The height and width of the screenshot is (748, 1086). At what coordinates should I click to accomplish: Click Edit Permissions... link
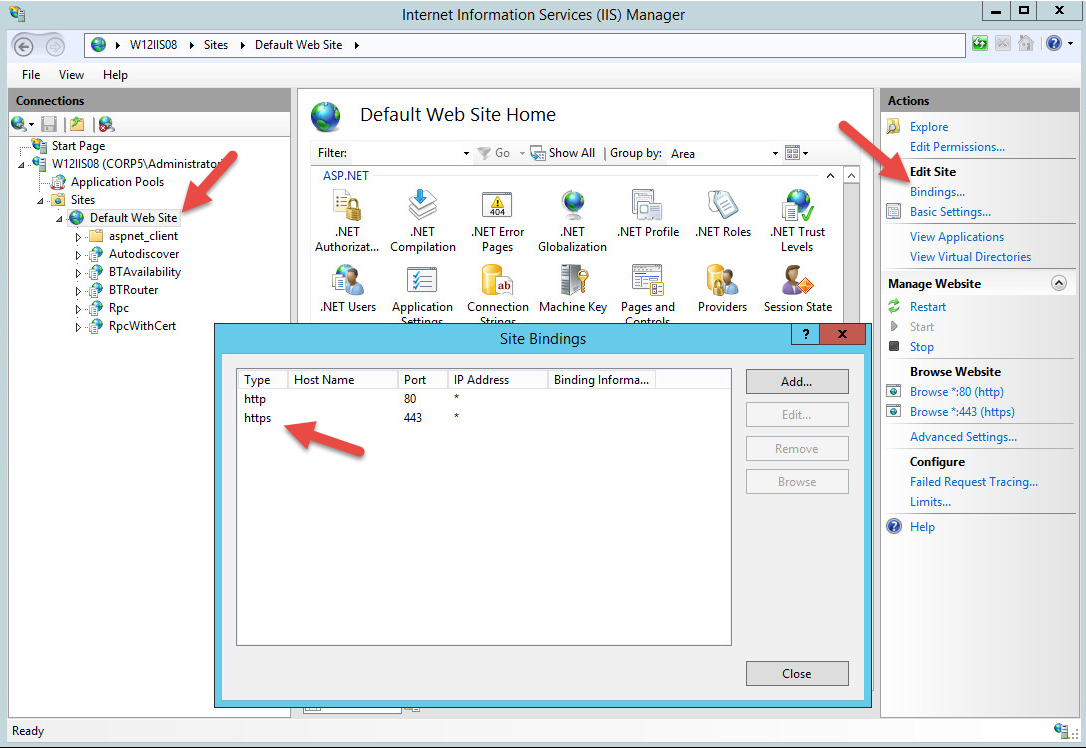click(x=957, y=147)
